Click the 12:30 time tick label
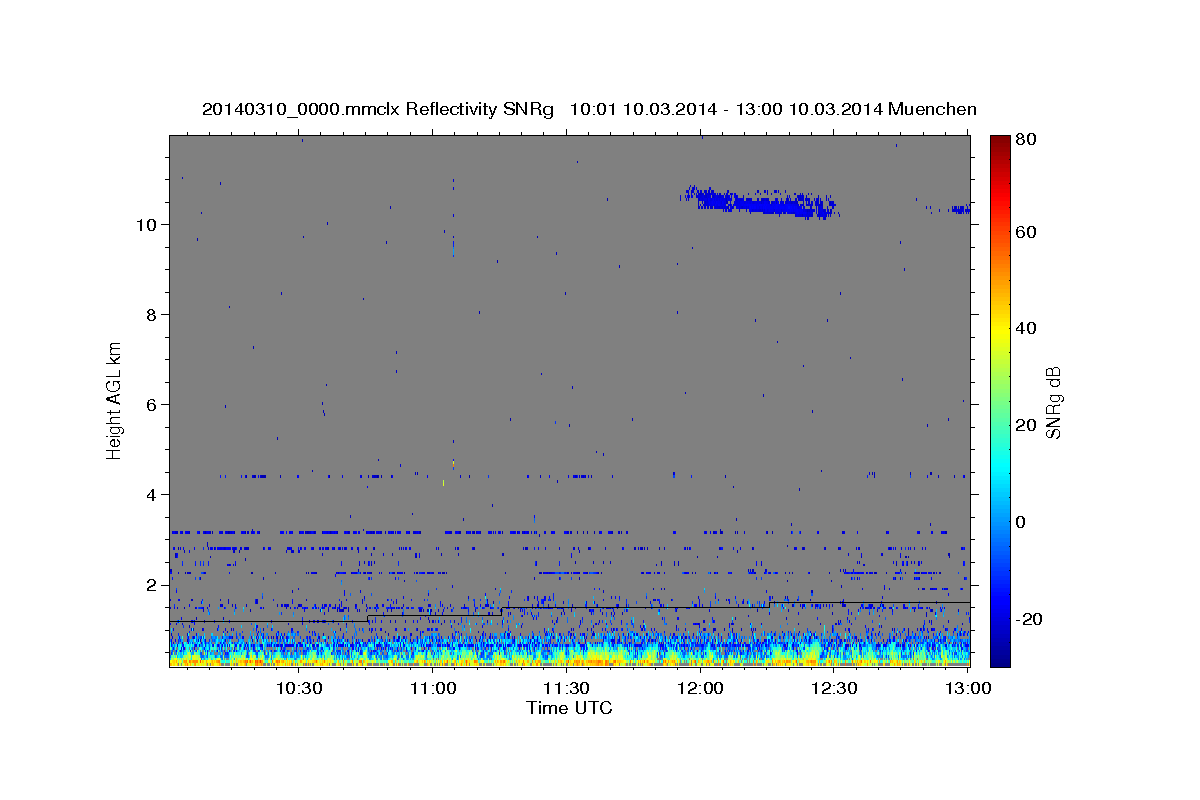 [x=834, y=688]
